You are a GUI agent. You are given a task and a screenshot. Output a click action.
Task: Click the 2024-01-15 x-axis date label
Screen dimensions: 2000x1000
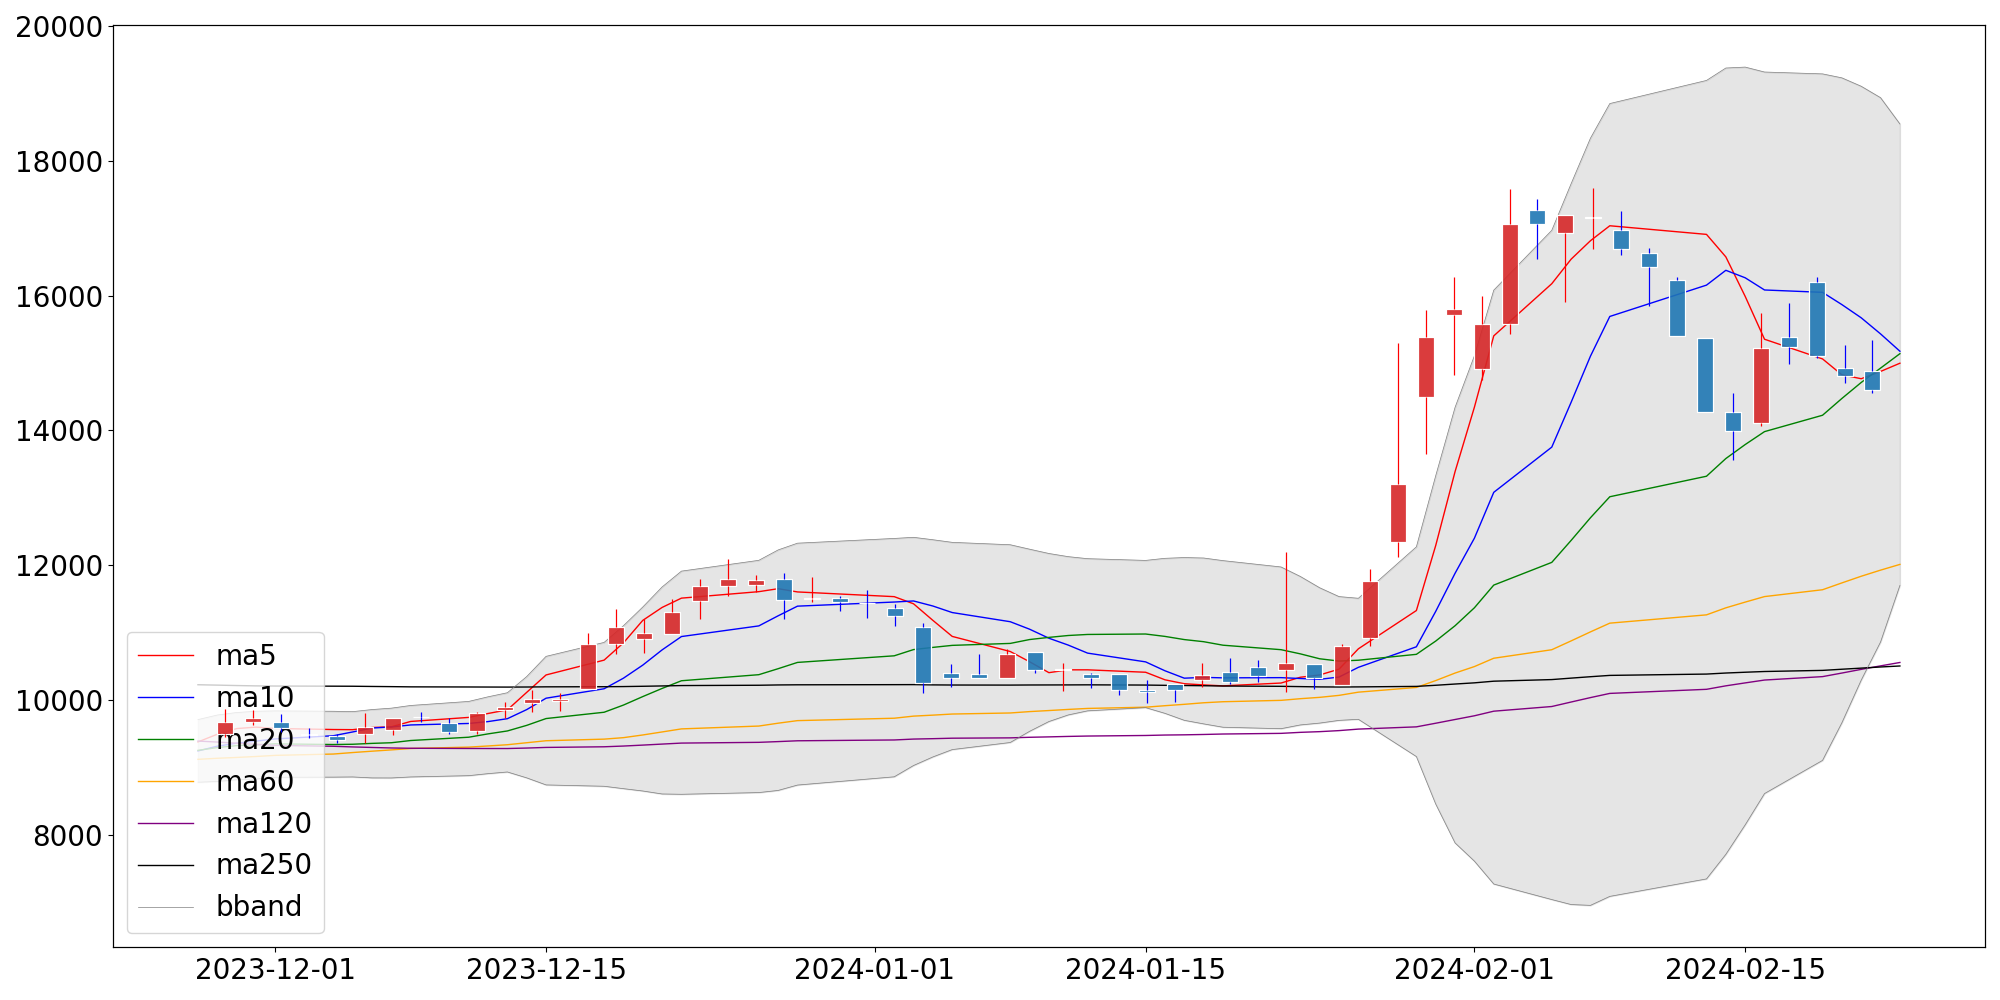point(1145,970)
